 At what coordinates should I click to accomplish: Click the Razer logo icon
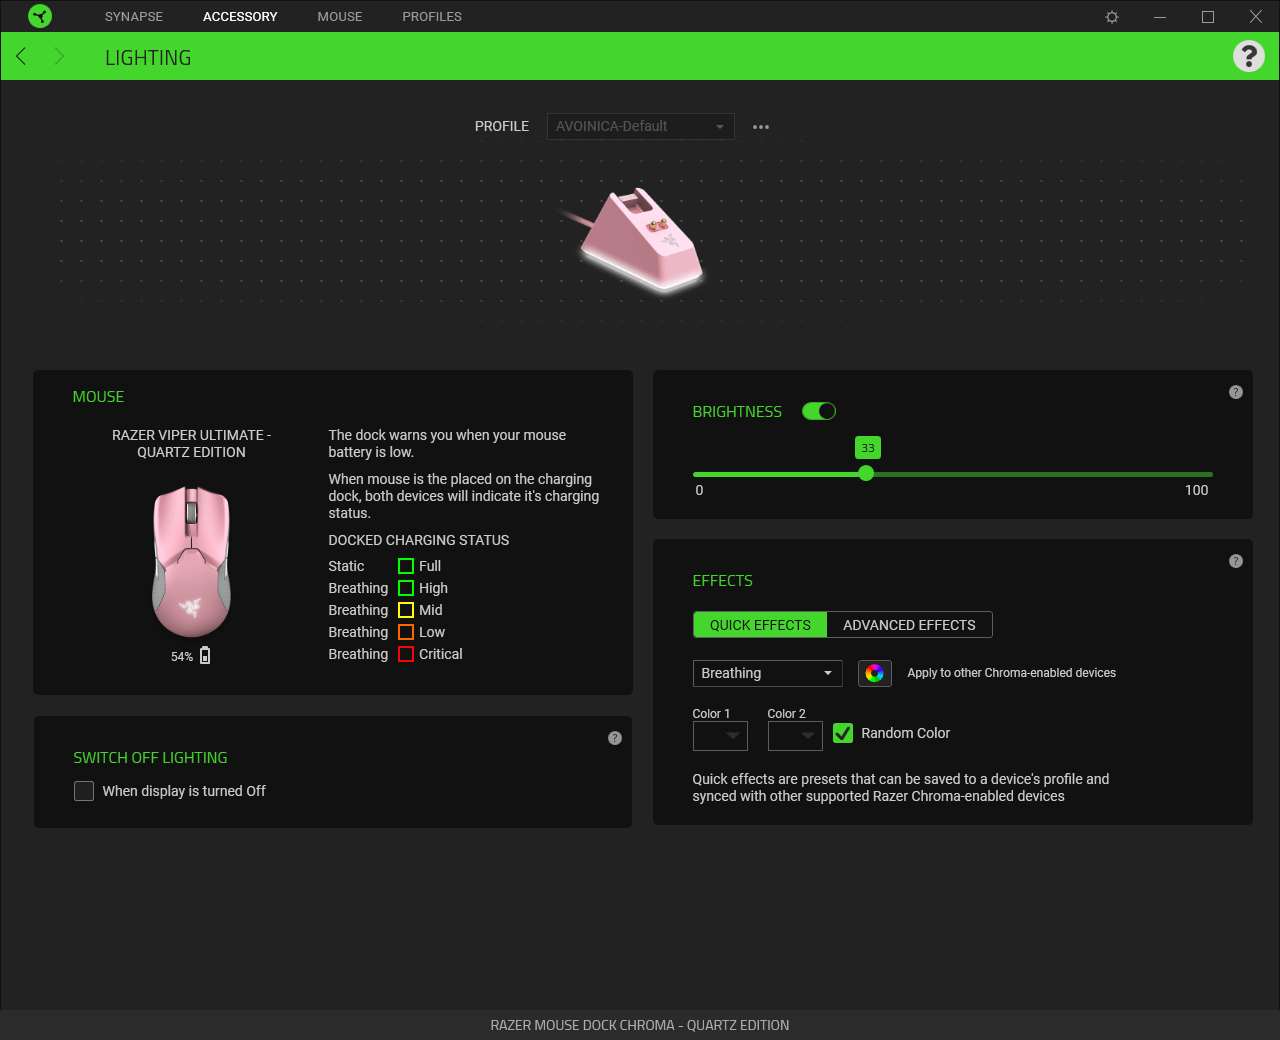(40, 16)
